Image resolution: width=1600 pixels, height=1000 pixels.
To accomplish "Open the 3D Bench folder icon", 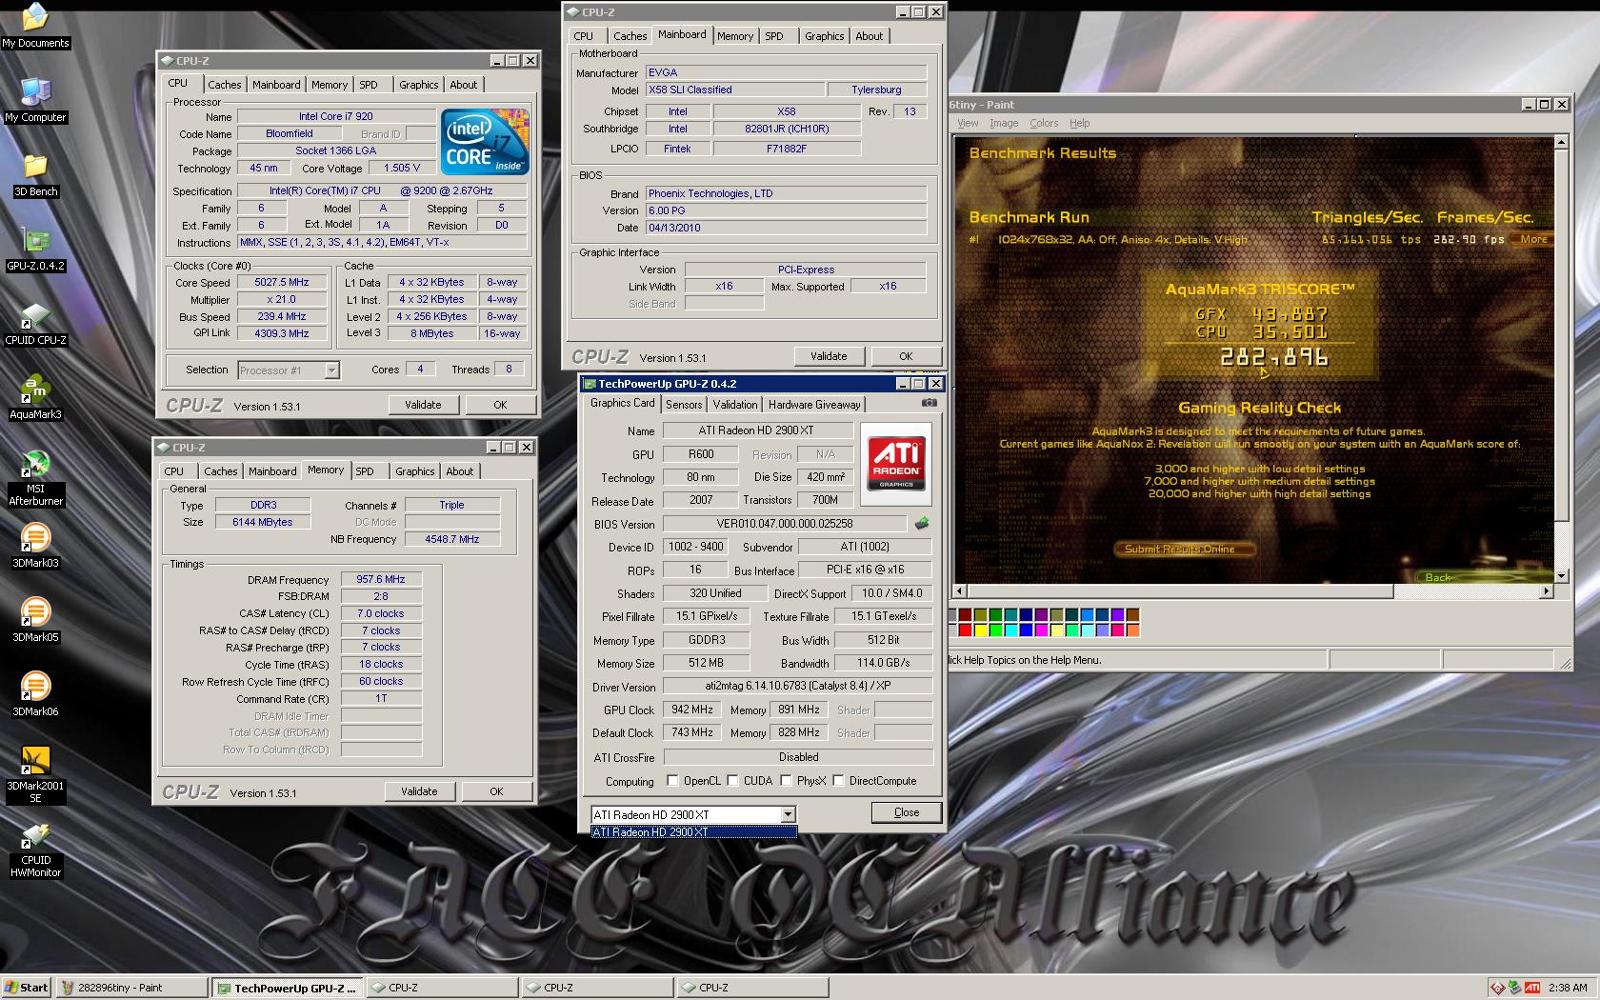I will point(35,175).
